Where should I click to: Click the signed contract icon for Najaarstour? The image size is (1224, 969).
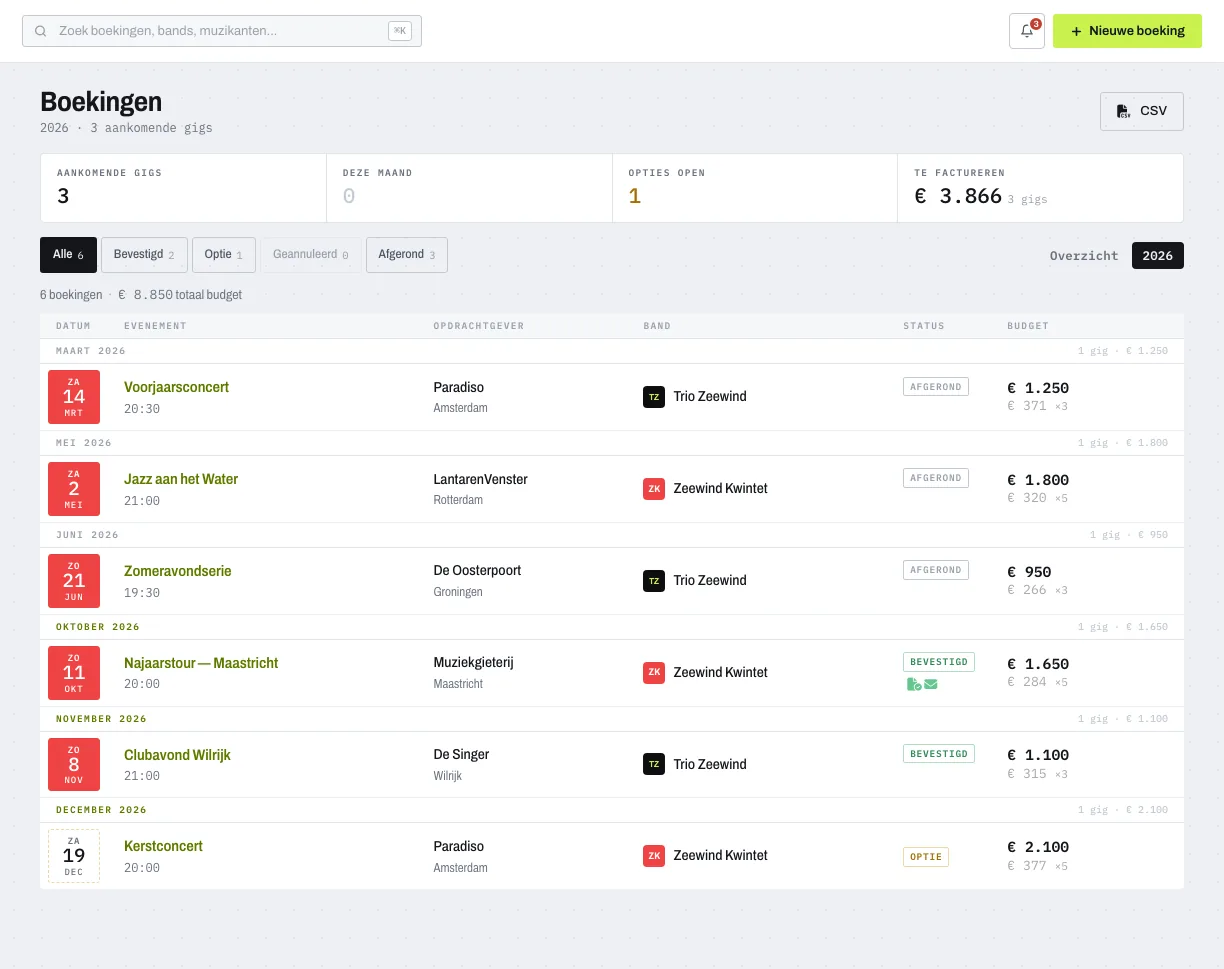[913, 684]
